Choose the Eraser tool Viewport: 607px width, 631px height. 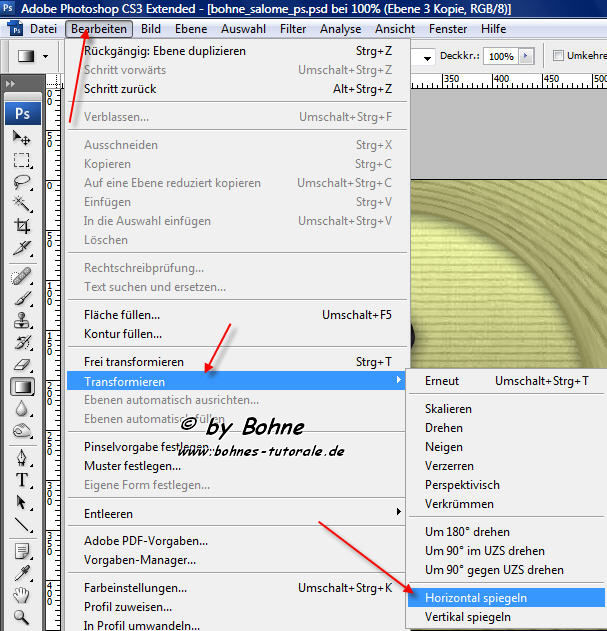22,365
